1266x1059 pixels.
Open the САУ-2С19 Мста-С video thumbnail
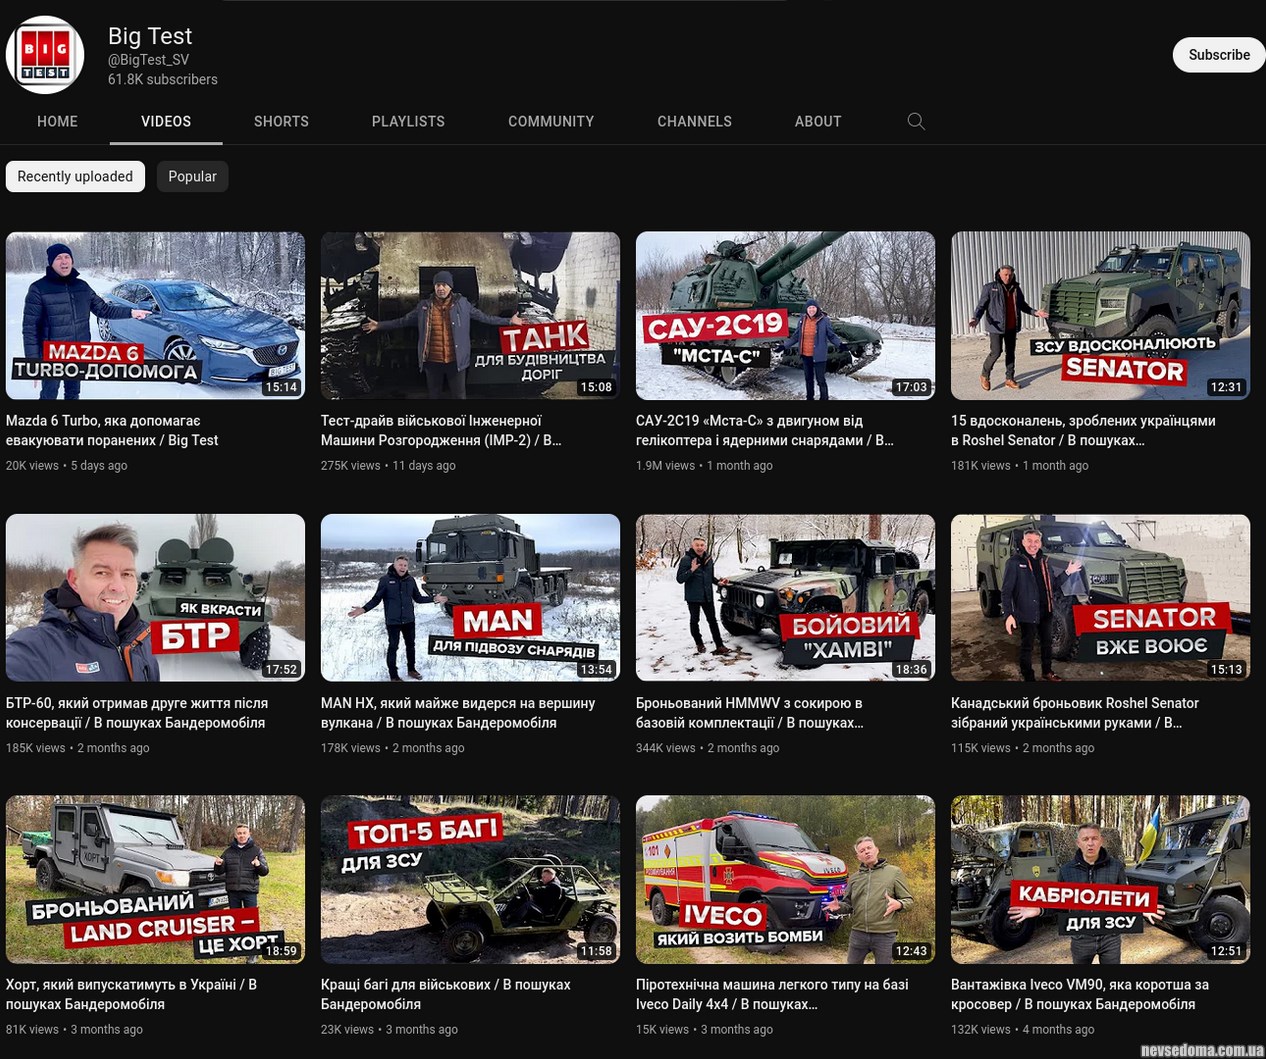pyautogui.click(x=785, y=315)
